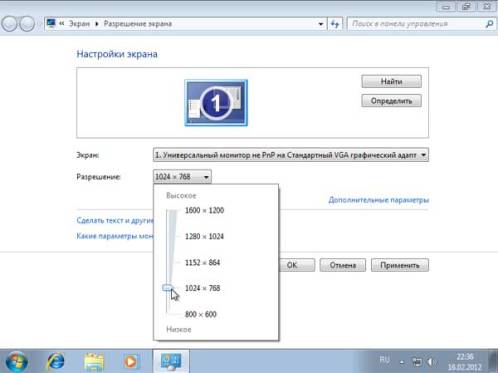This screenshot has height=373, width=498.
Task: Select the 800 × 600 resolution
Action: pyautogui.click(x=201, y=314)
